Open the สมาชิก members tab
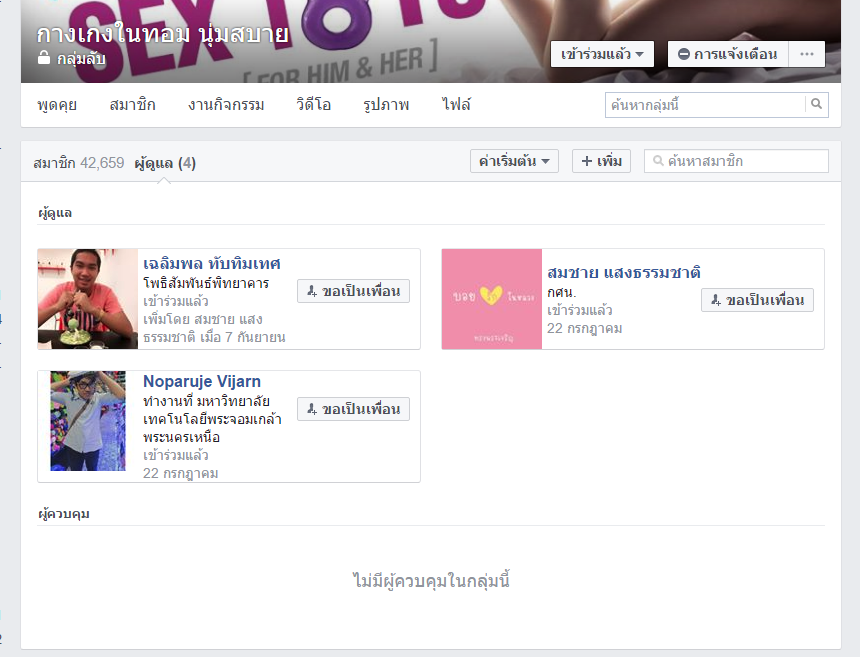 click(134, 105)
